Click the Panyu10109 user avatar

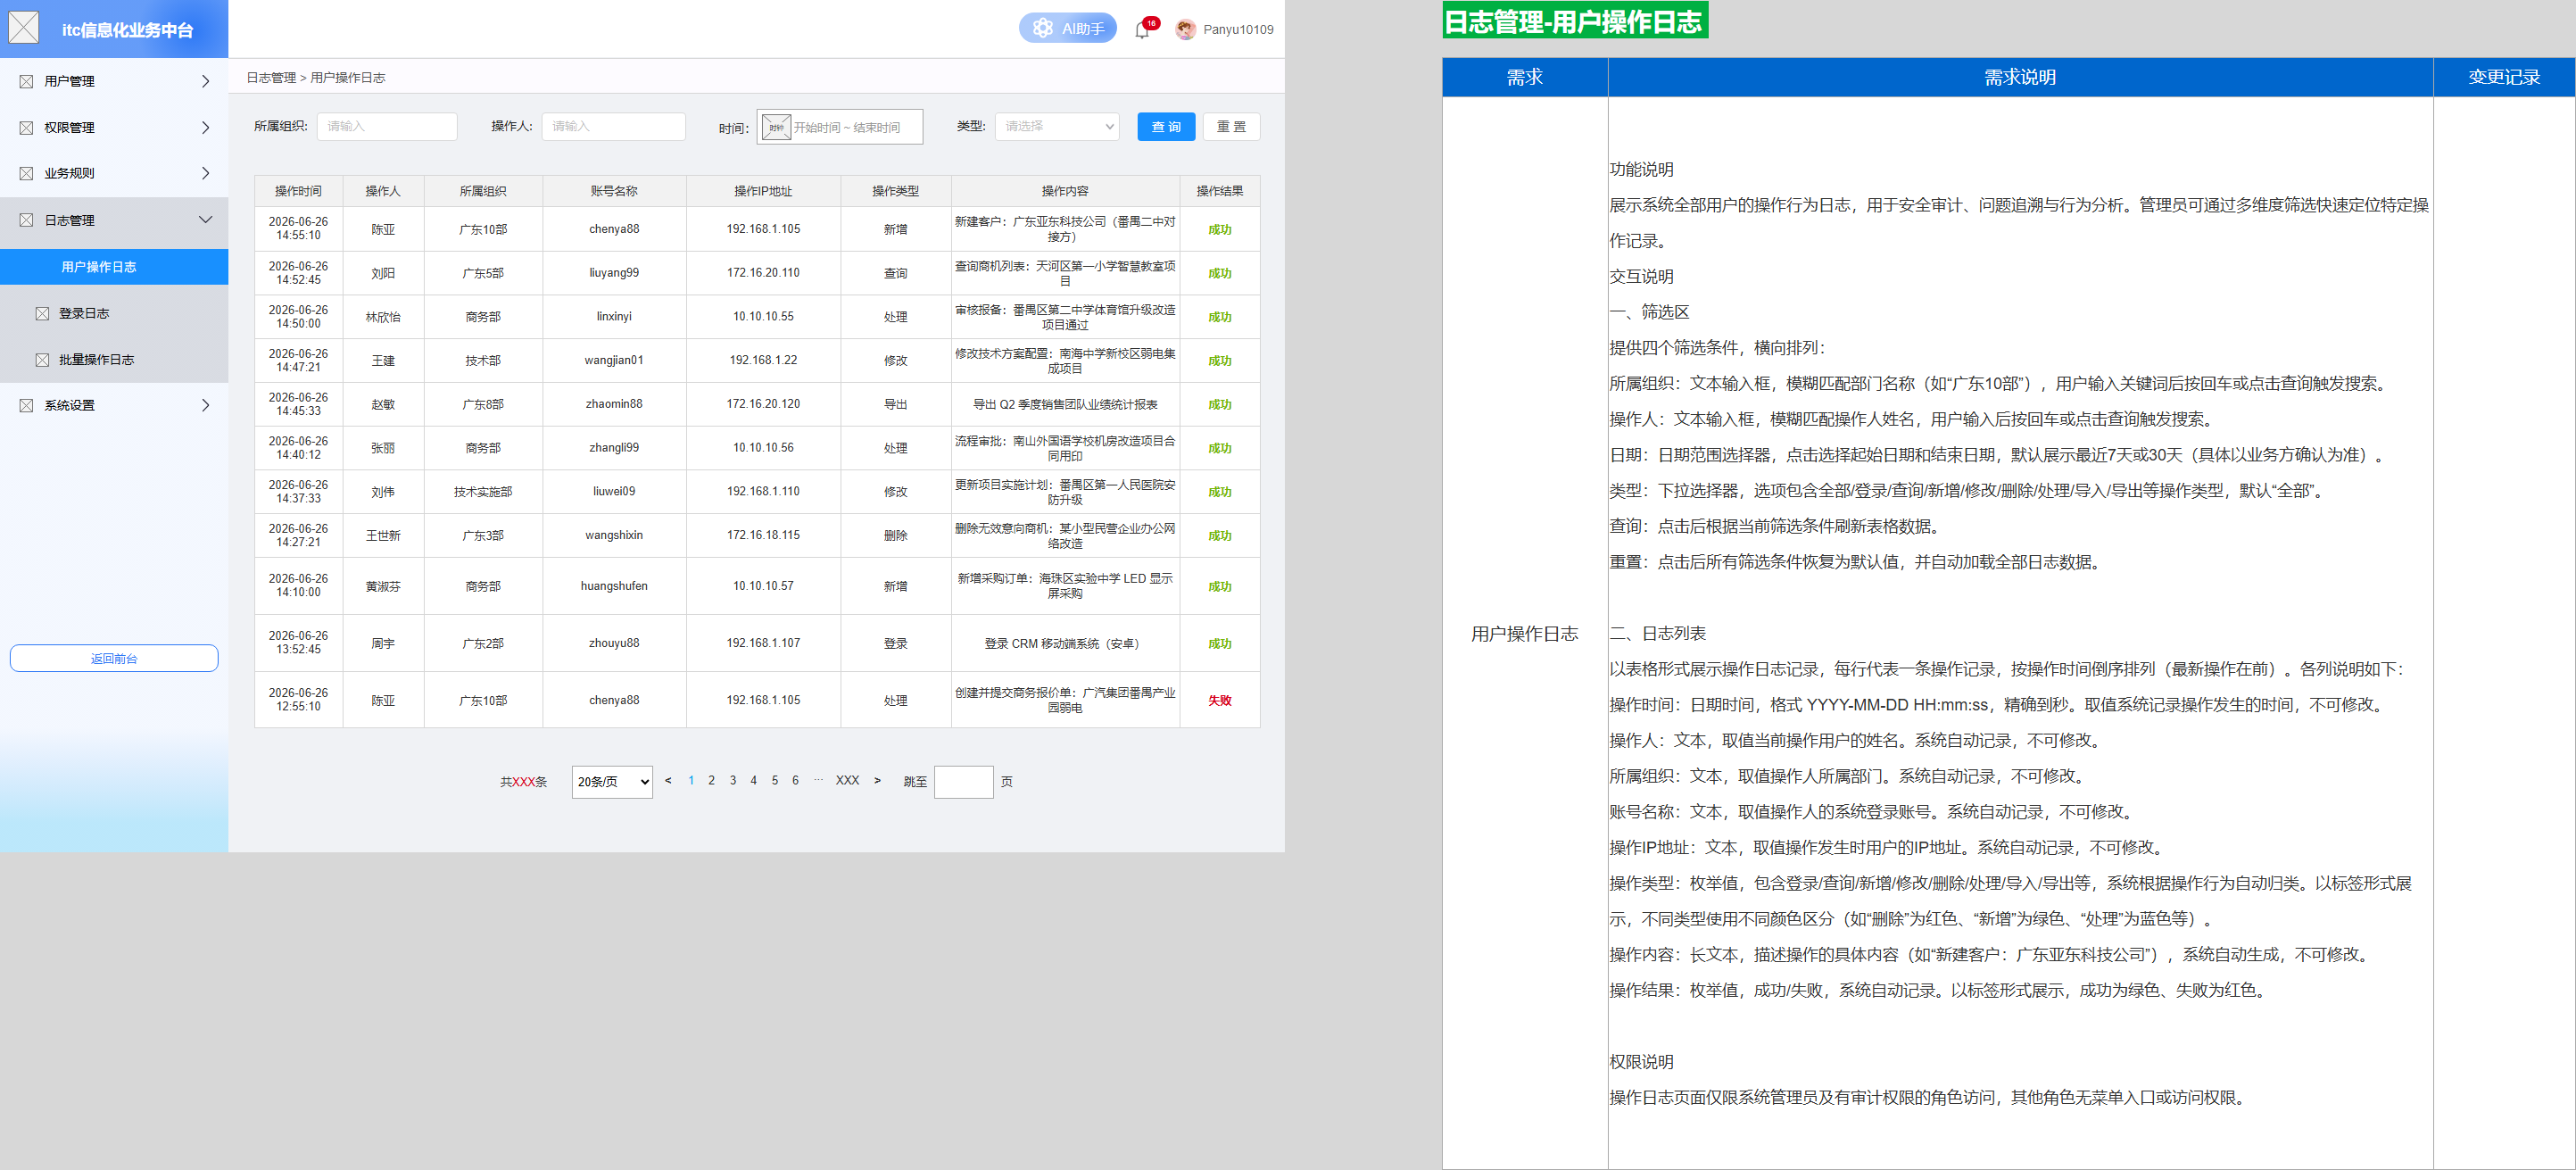(1185, 30)
